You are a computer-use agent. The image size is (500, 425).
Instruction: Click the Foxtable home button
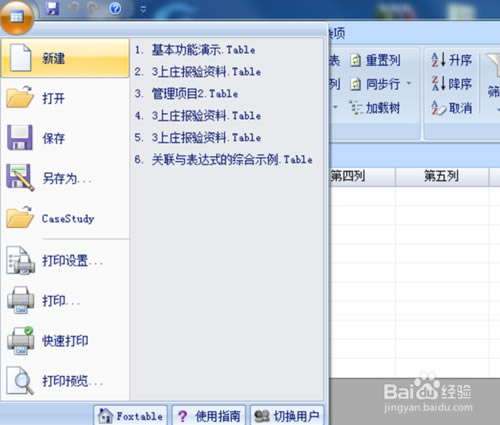tap(130, 415)
